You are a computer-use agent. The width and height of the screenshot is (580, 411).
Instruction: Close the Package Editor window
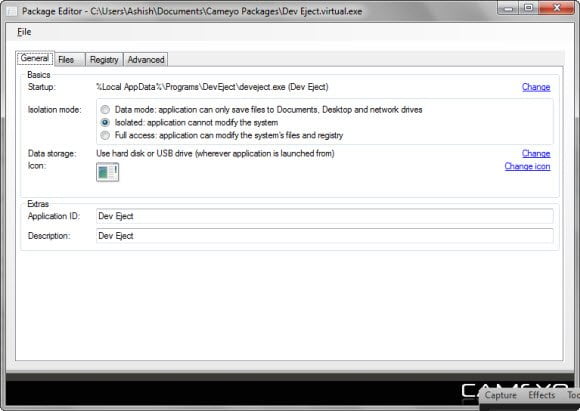(x=557, y=8)
